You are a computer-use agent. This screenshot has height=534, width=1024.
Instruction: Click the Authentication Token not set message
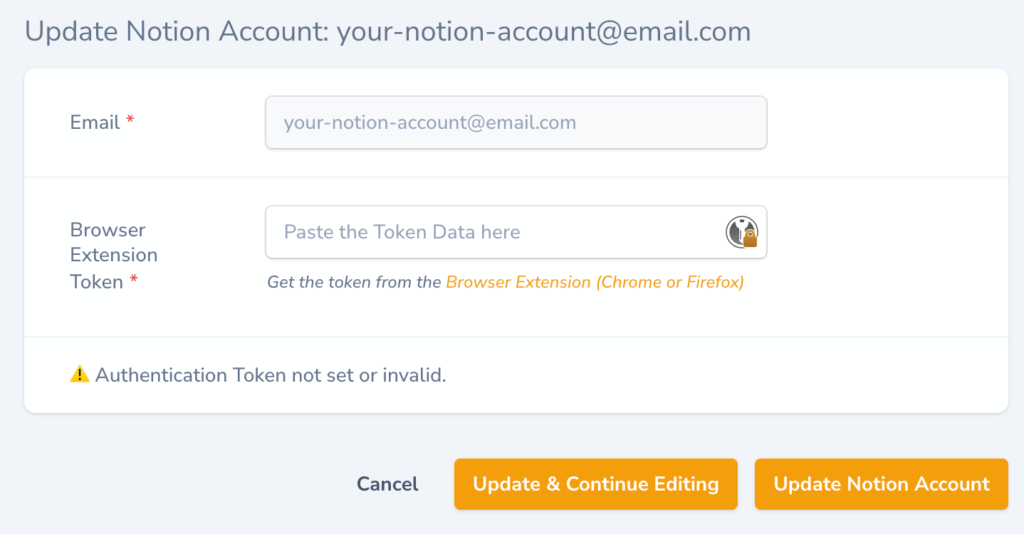(270, 375)
